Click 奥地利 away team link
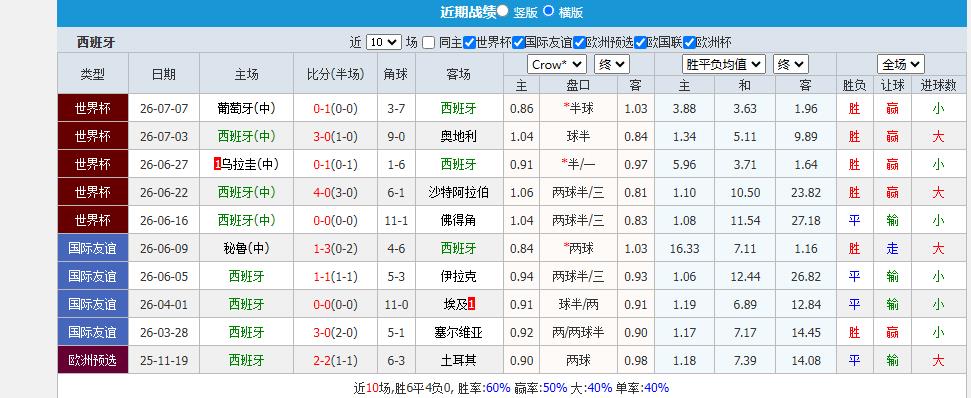 (458, 136)
